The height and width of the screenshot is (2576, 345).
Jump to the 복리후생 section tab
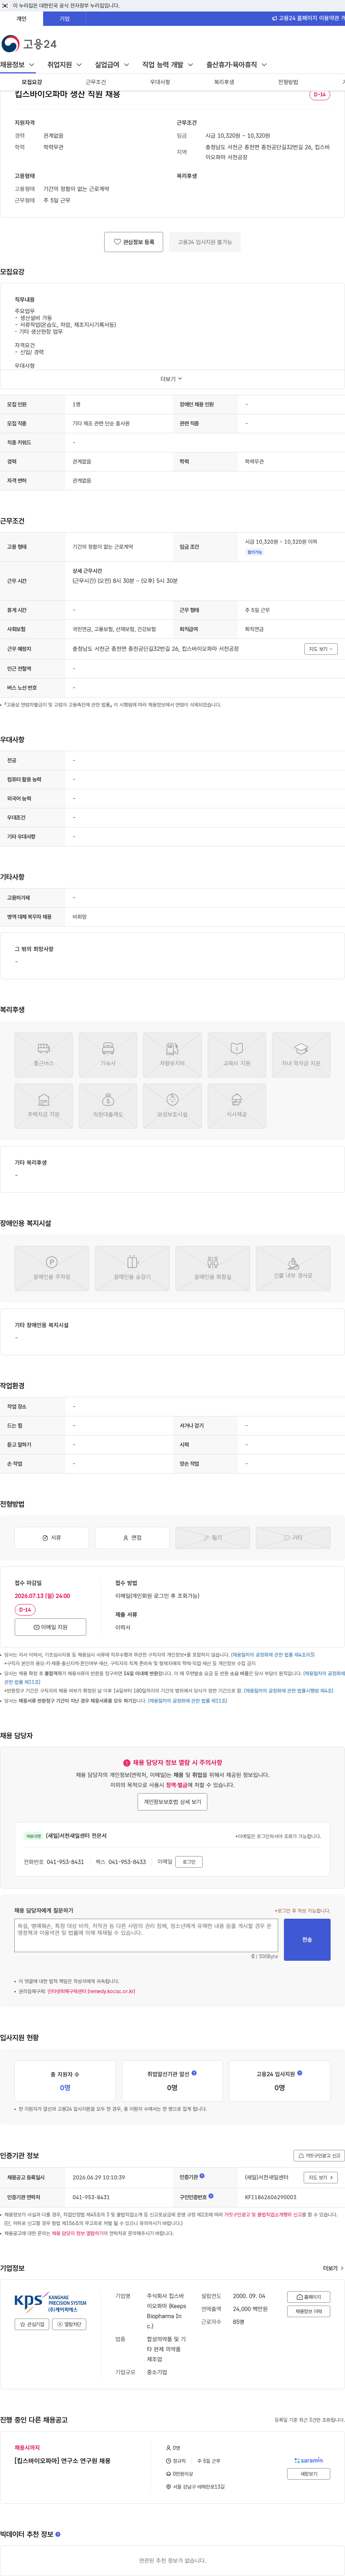pos(224,82)
